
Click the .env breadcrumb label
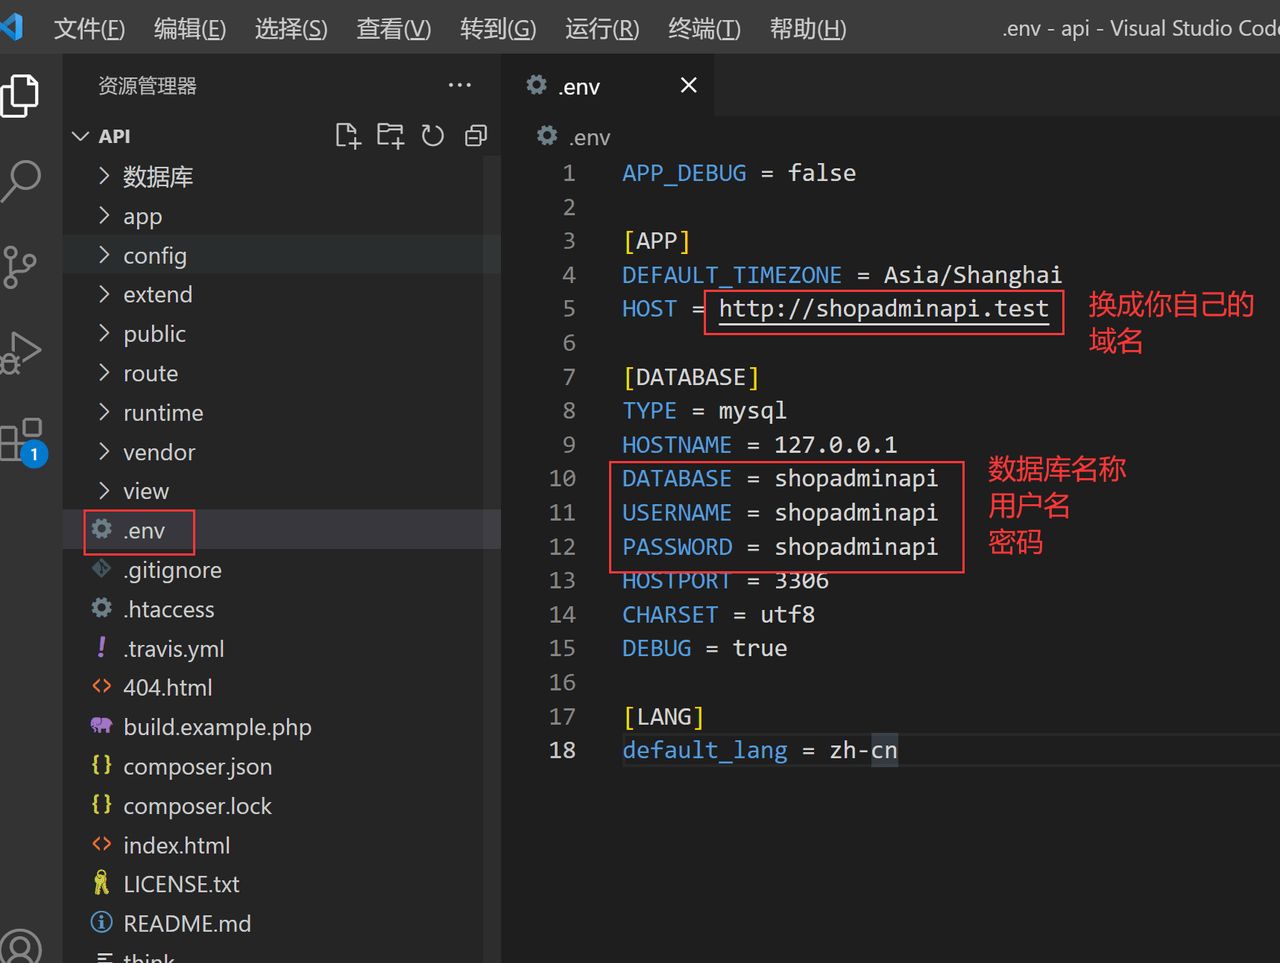click(x=590, y=137)
